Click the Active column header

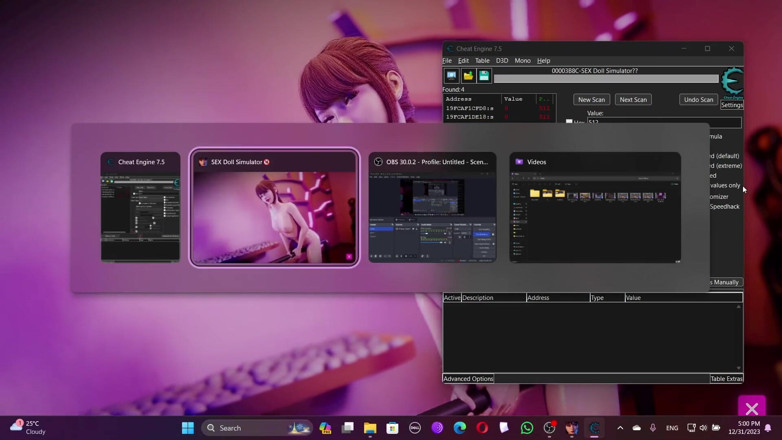(452, 298)
